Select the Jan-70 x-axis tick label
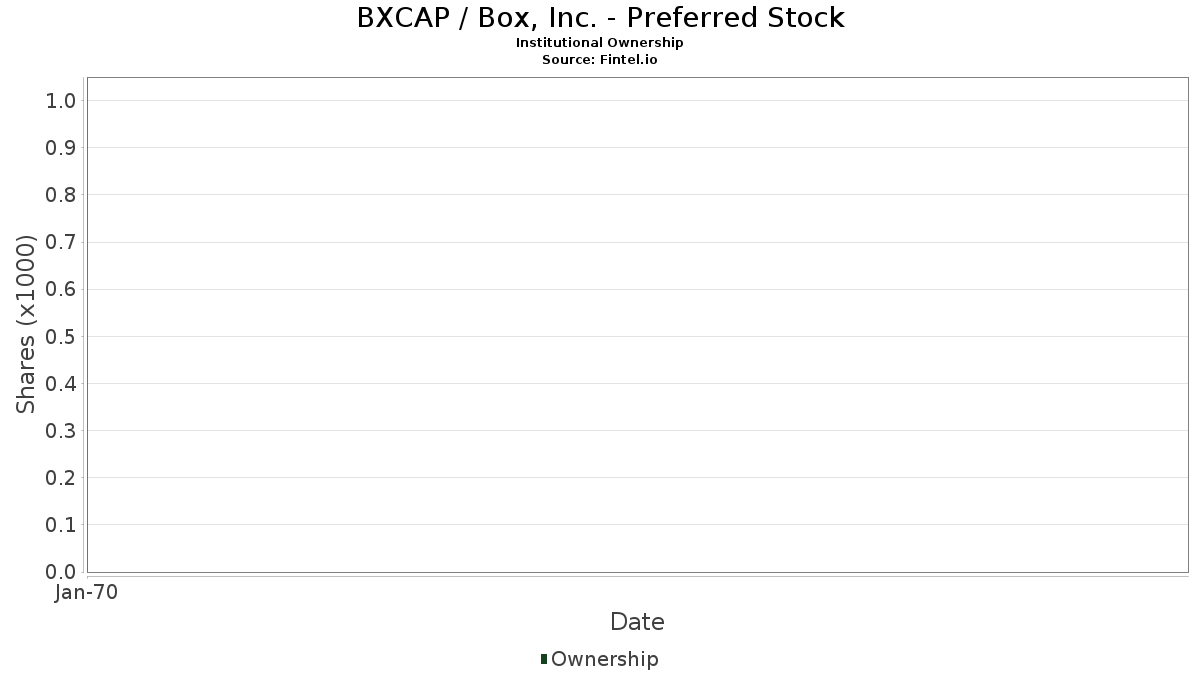Image resolution: width=1200 pixels, height=675 pixels. tap(87, 593)
